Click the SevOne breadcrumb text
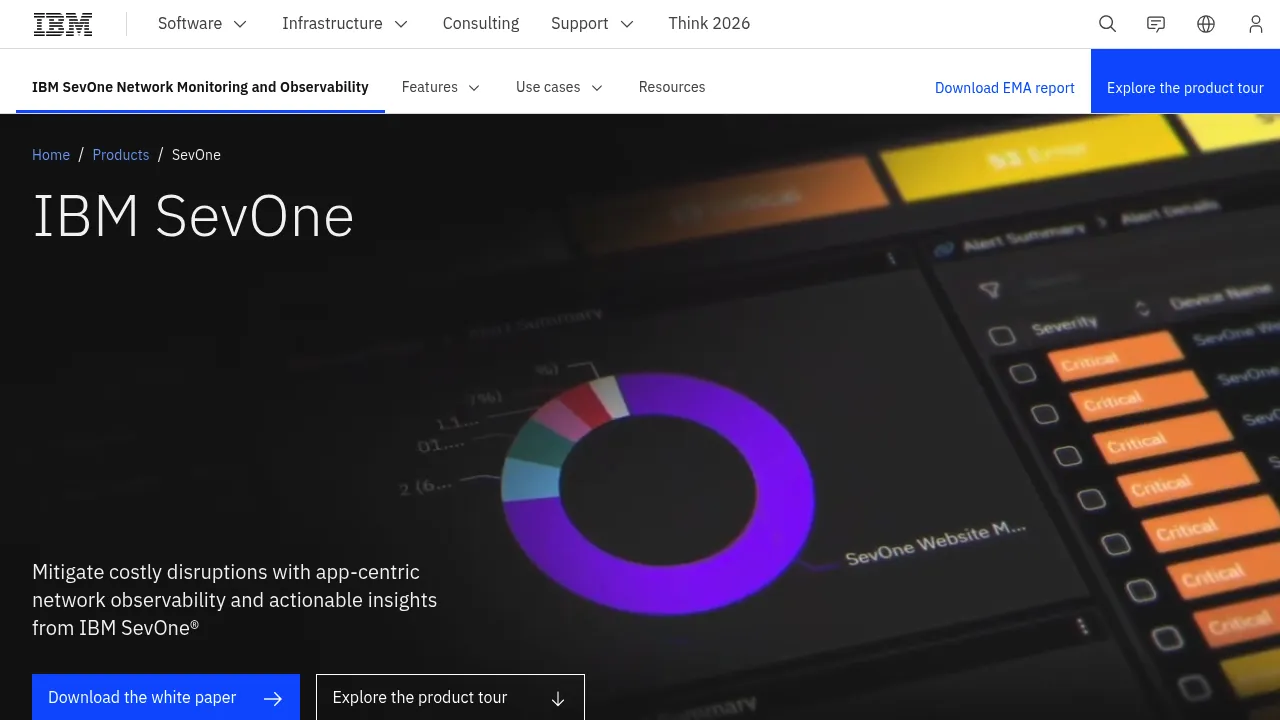The width and height of the screenshot is (1280, 720). point(196,155)
